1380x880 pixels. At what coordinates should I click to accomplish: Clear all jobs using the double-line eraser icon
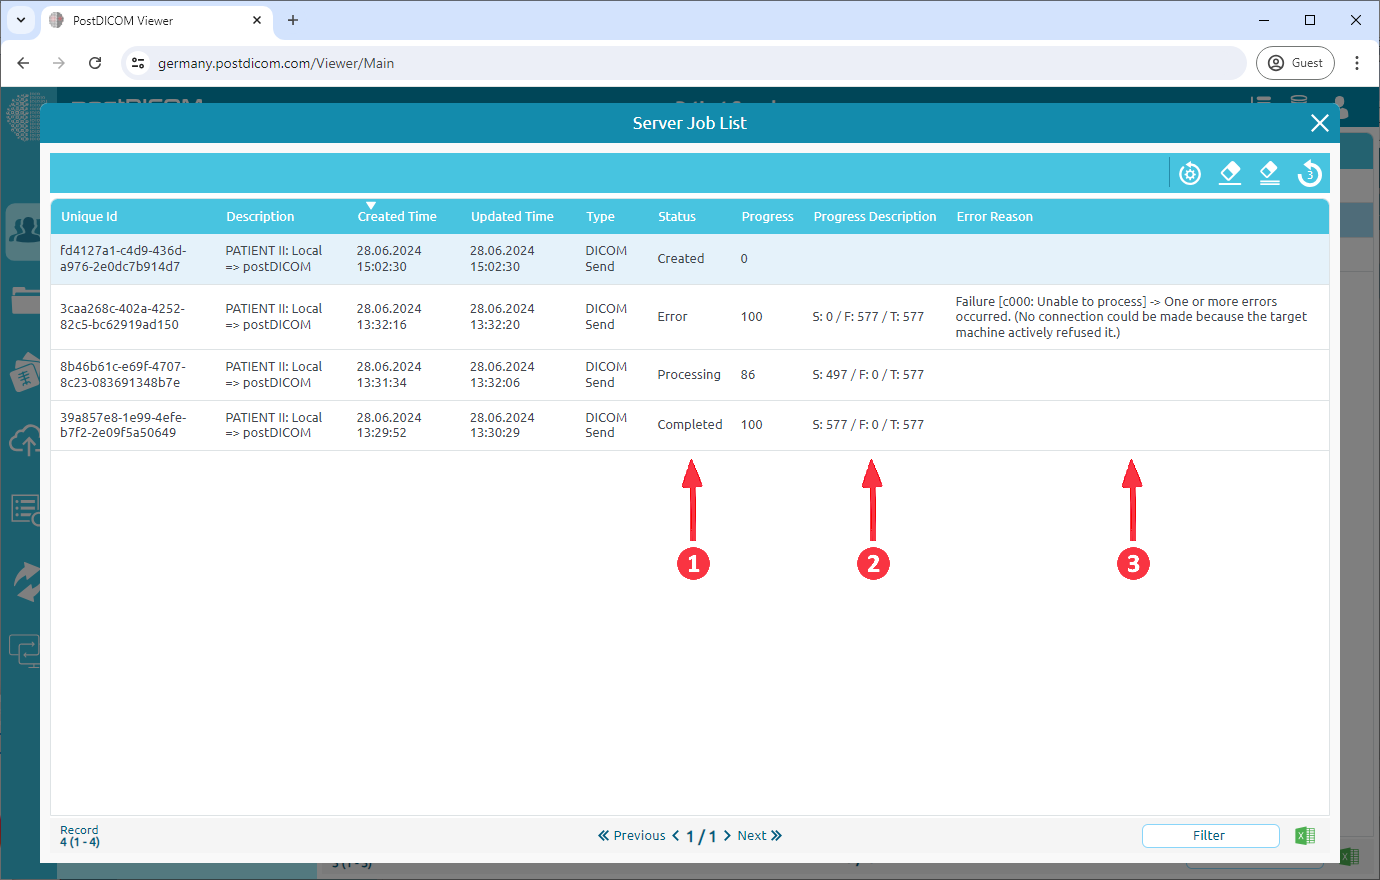1269,173
